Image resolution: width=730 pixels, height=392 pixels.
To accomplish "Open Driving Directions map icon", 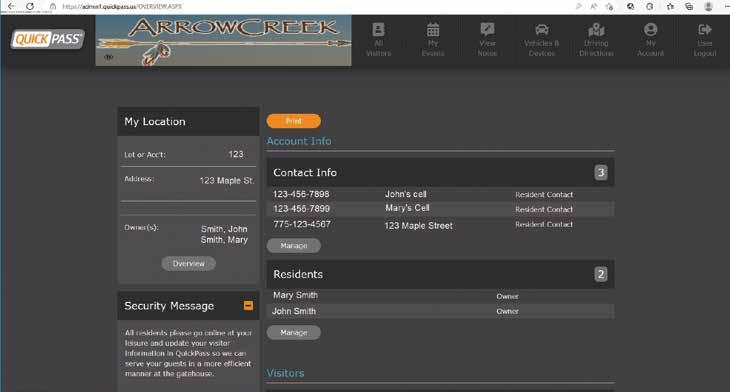I will (596, 30).
